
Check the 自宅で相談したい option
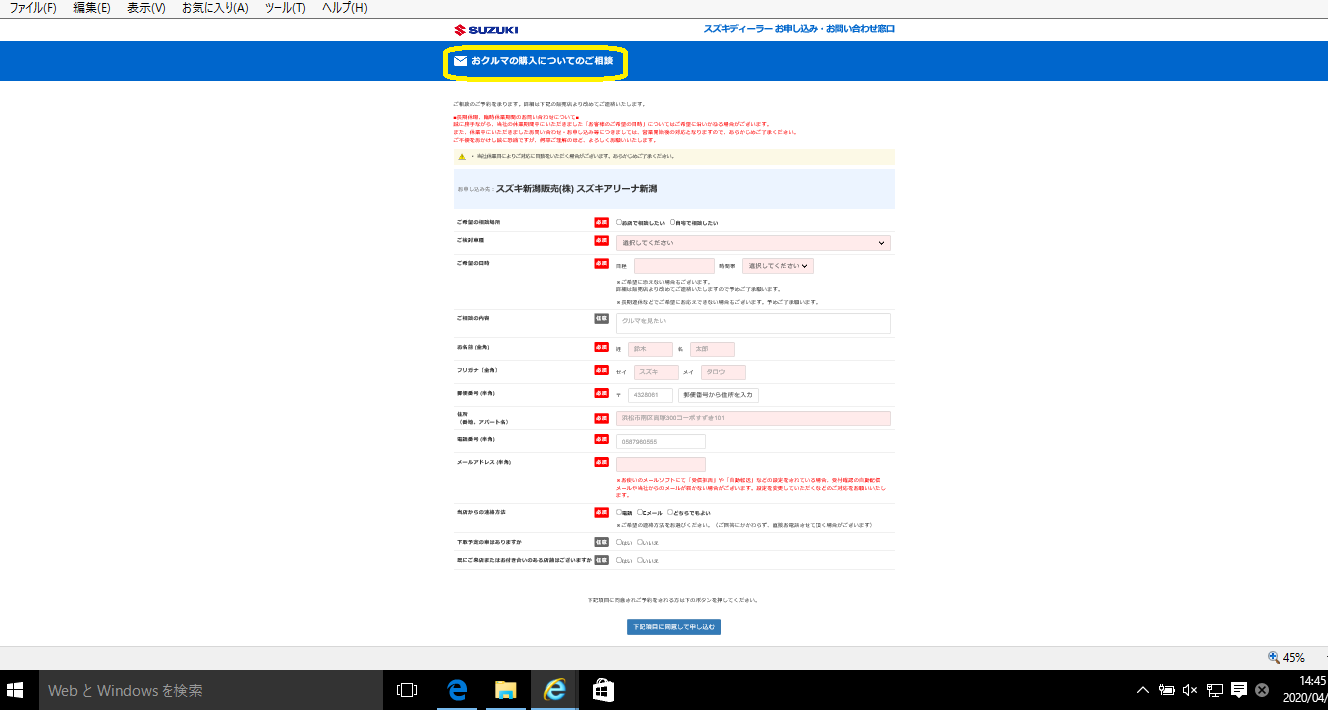[673, 222]
